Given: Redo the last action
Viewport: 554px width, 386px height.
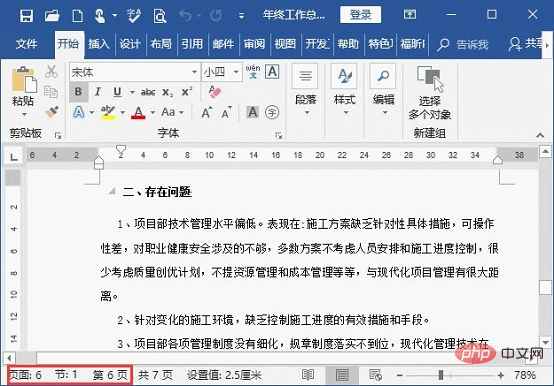Looking at the screenshot, I should pyautogui.click(x=216, y=15).
